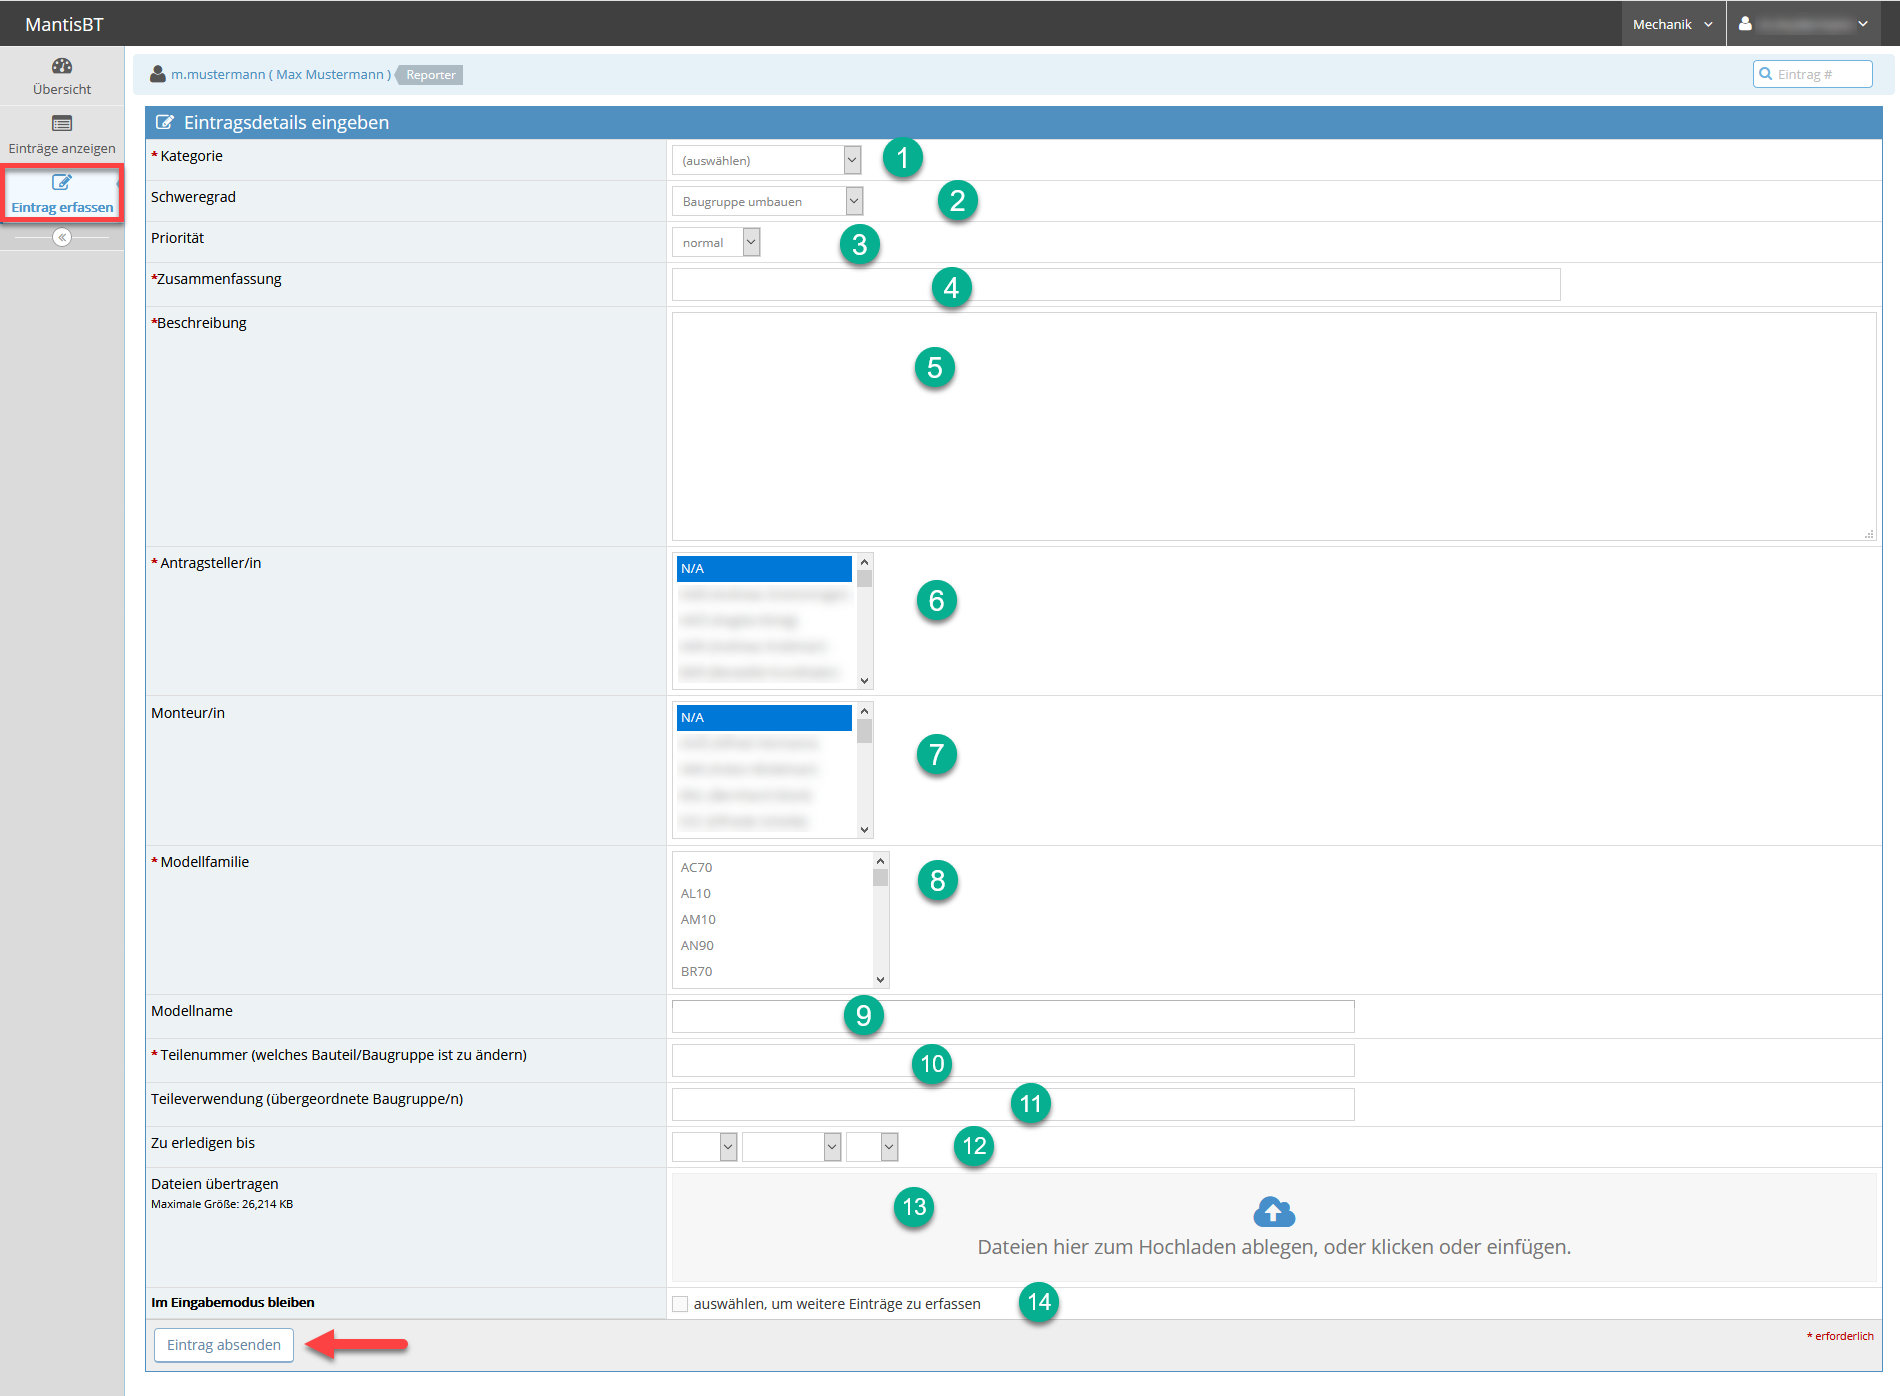Screen dimensions: 1900x1396
Task: Enable the Im Eingabemodus bleiben checkbox
Action: point(680,1304)
